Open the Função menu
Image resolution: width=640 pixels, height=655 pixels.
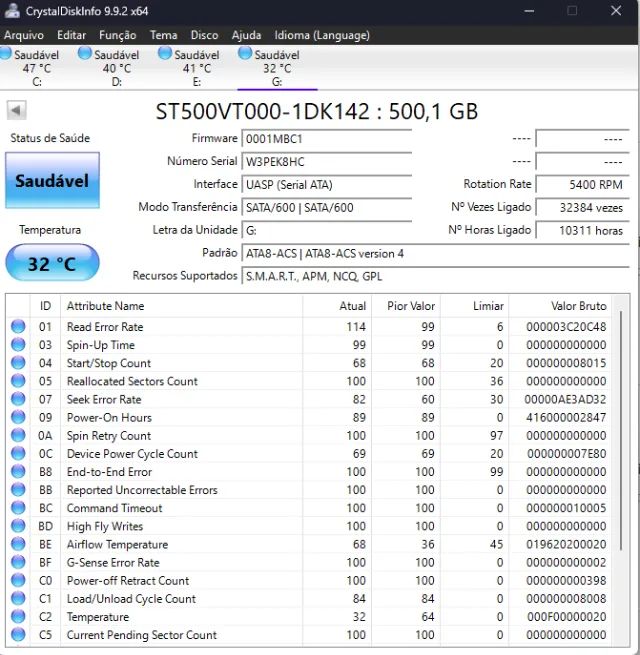point(117,35)
